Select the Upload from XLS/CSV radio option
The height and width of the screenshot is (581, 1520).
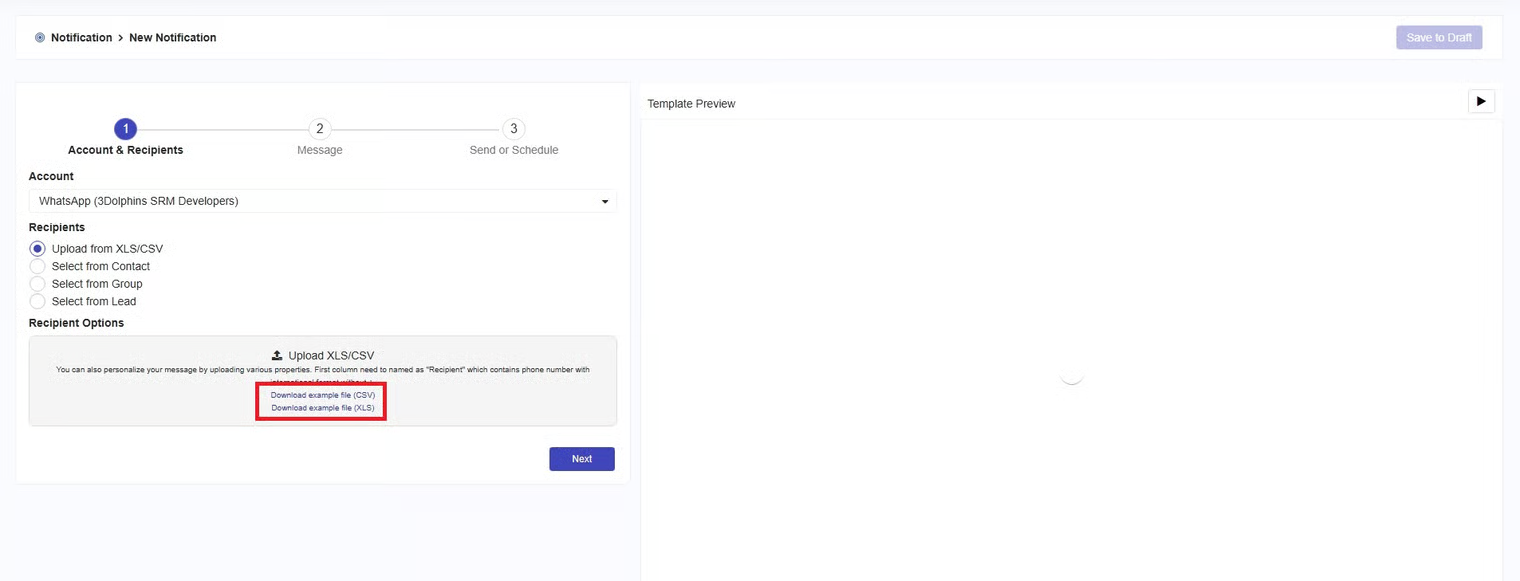pos(38,249)
